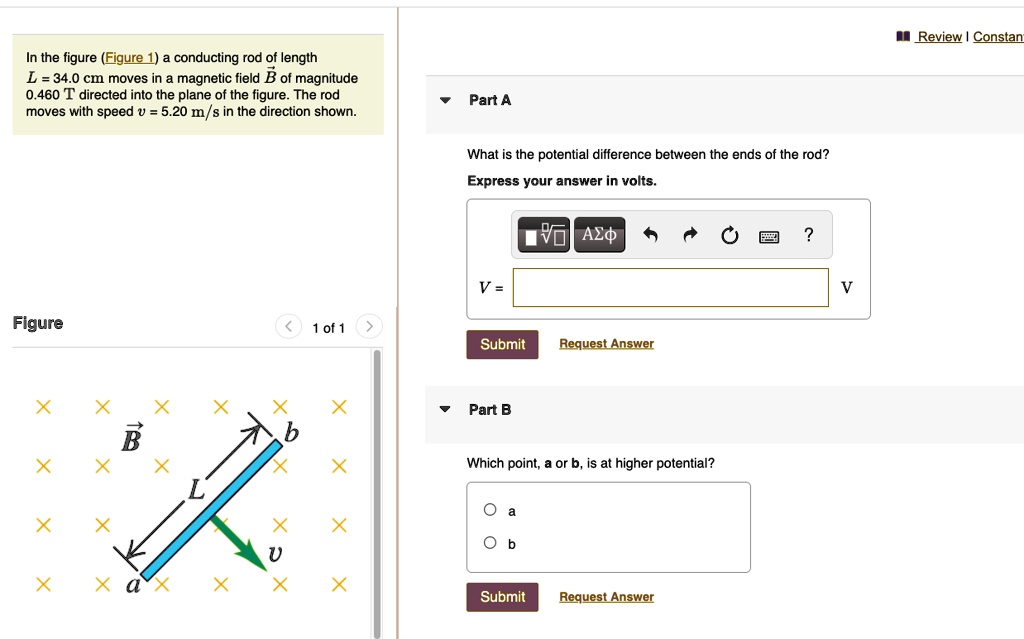Click Request Answer link for Part B
Screen dimensions: 1024x639
[x=606, y=597]
